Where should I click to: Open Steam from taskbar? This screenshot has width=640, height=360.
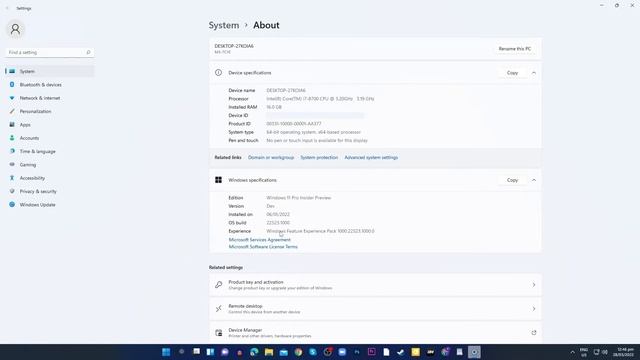400,352
